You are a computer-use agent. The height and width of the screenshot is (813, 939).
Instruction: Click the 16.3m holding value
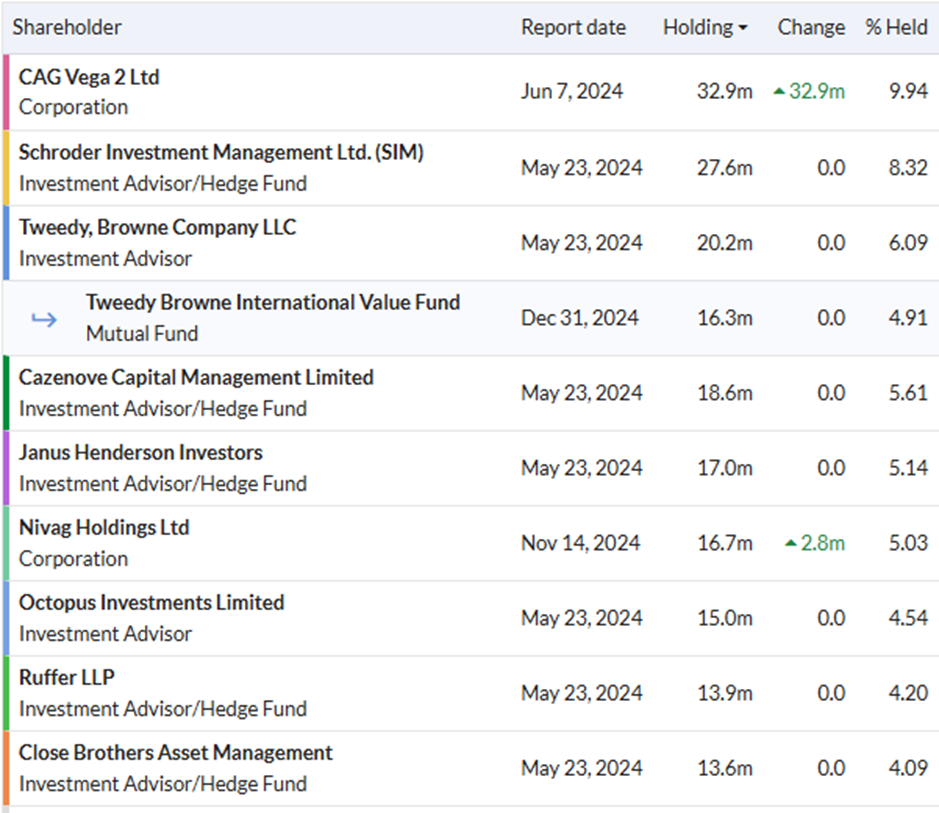coord(725,318)
